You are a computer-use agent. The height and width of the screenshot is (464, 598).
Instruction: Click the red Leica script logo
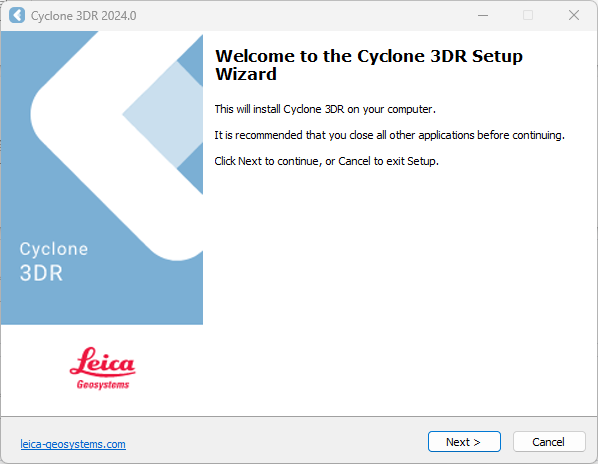(102, 361)
